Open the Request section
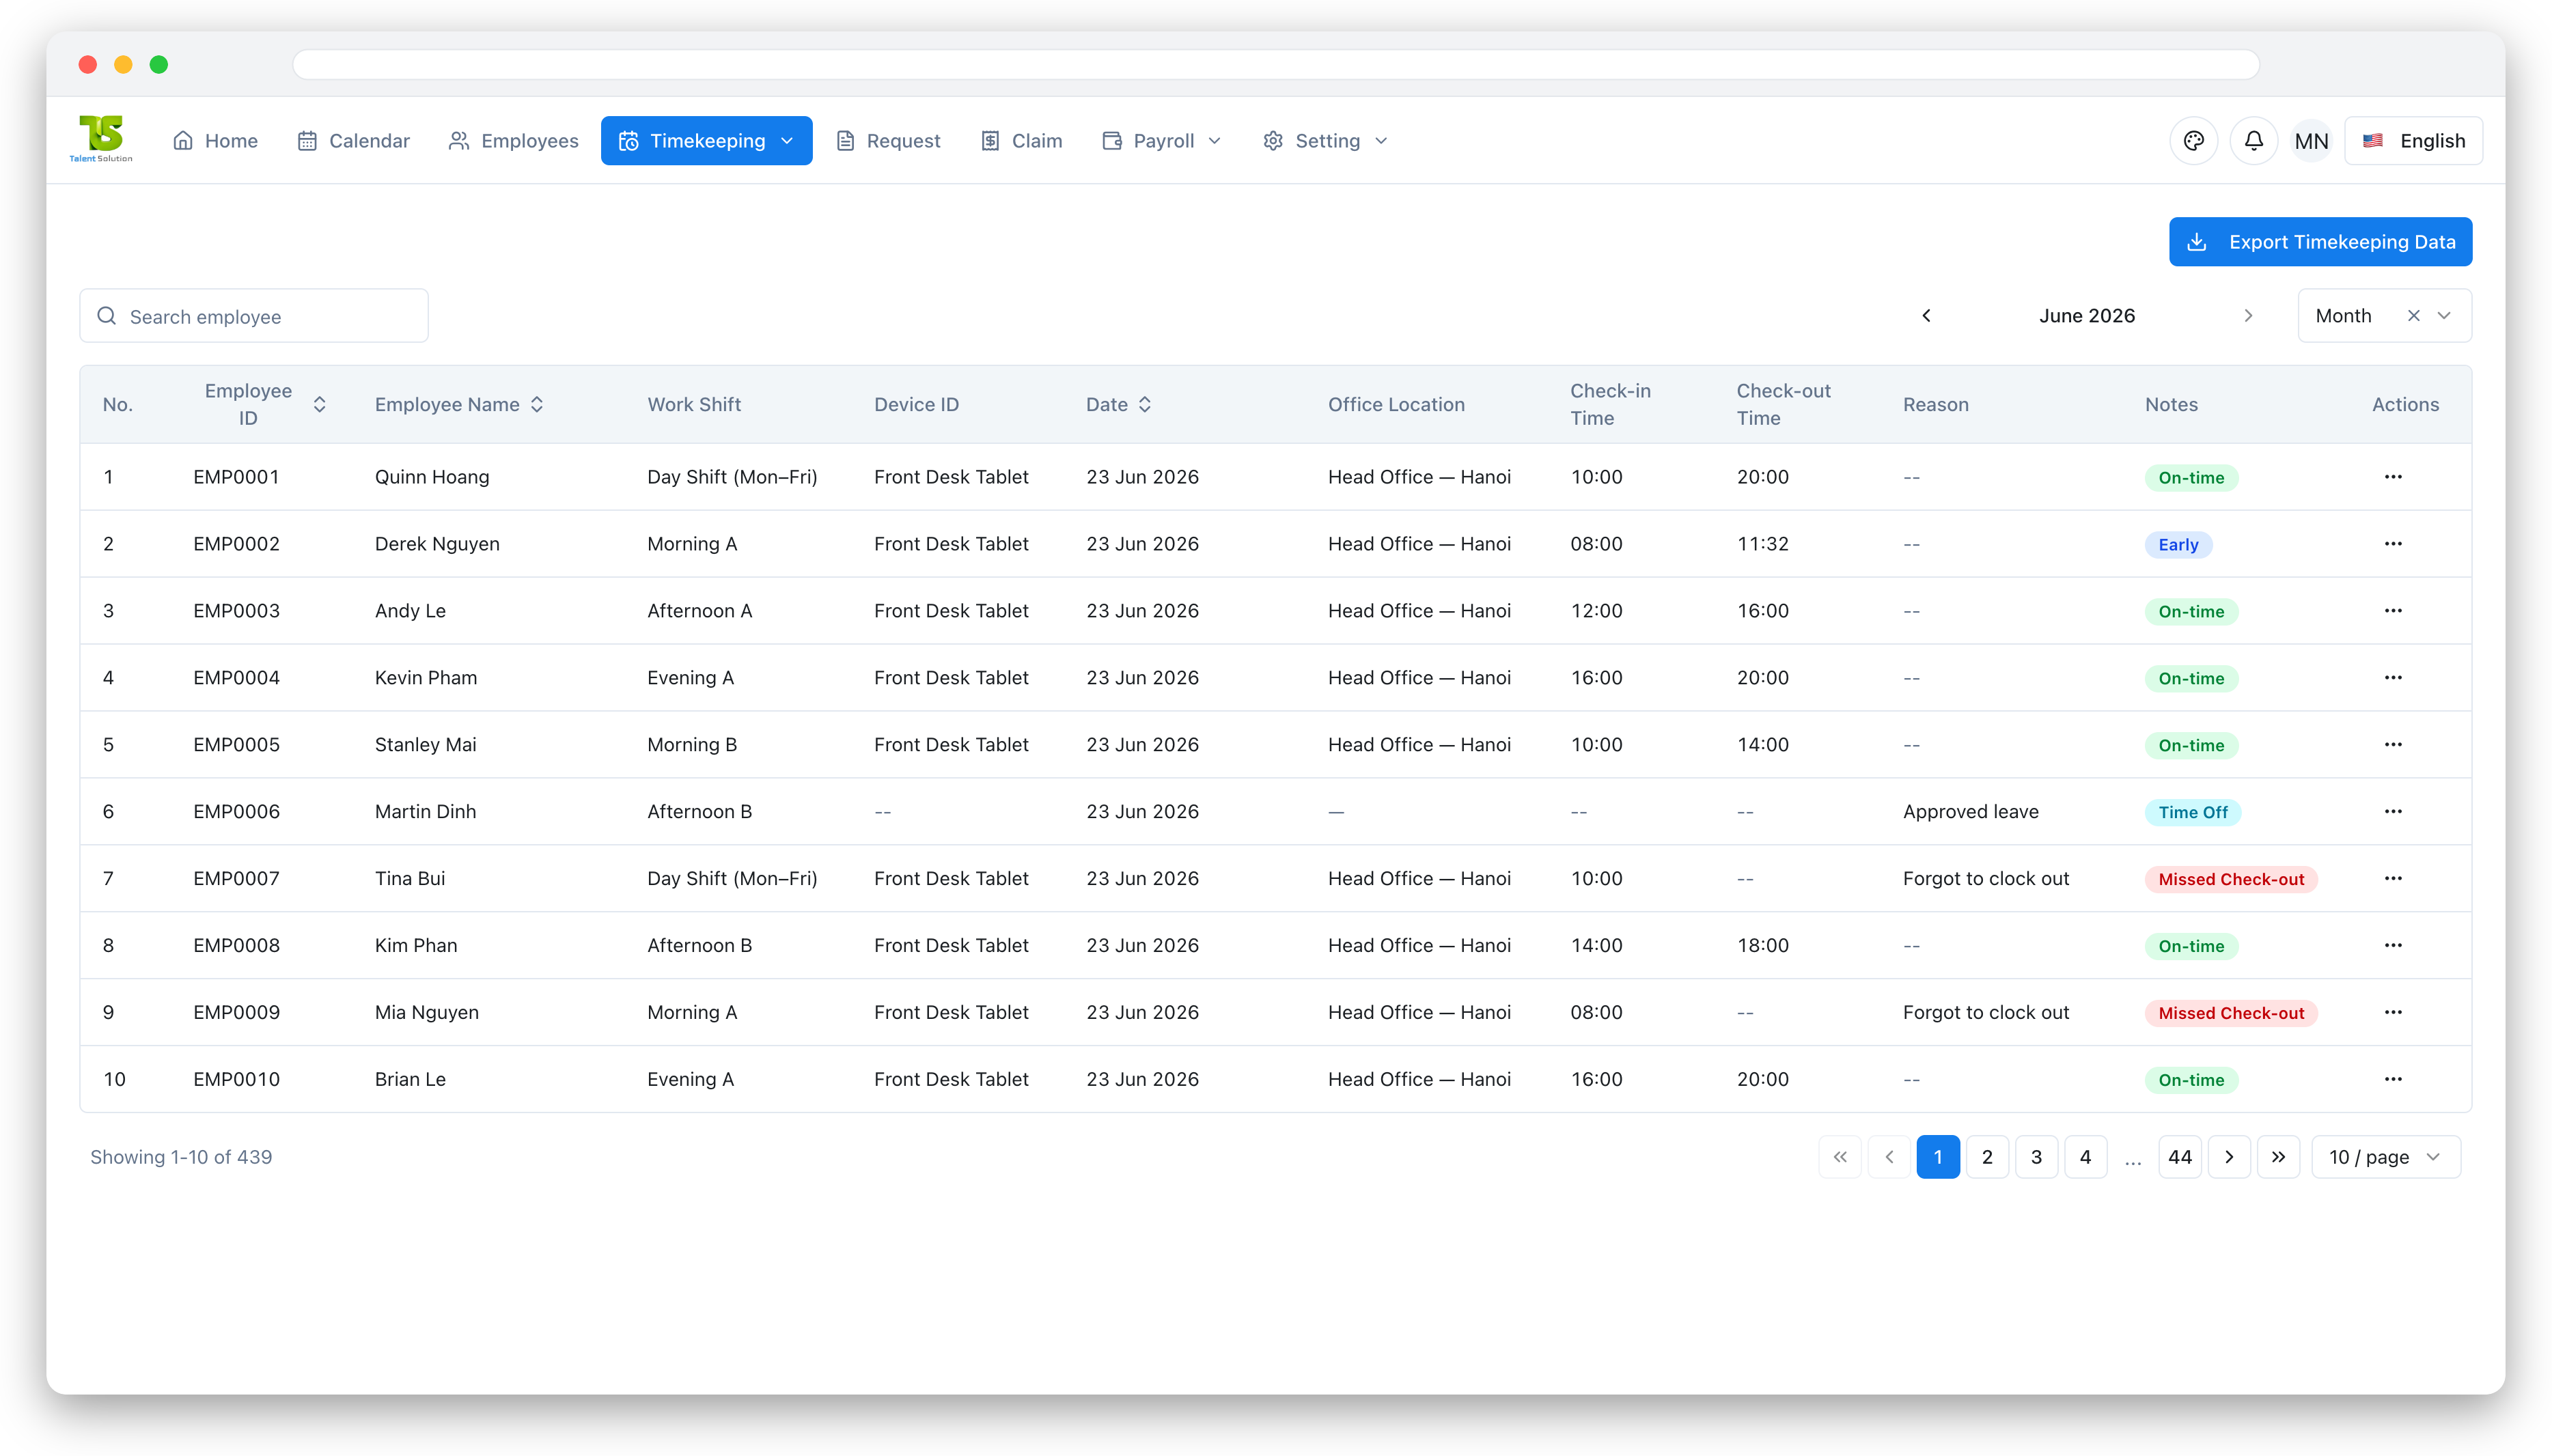 (888, 141)
